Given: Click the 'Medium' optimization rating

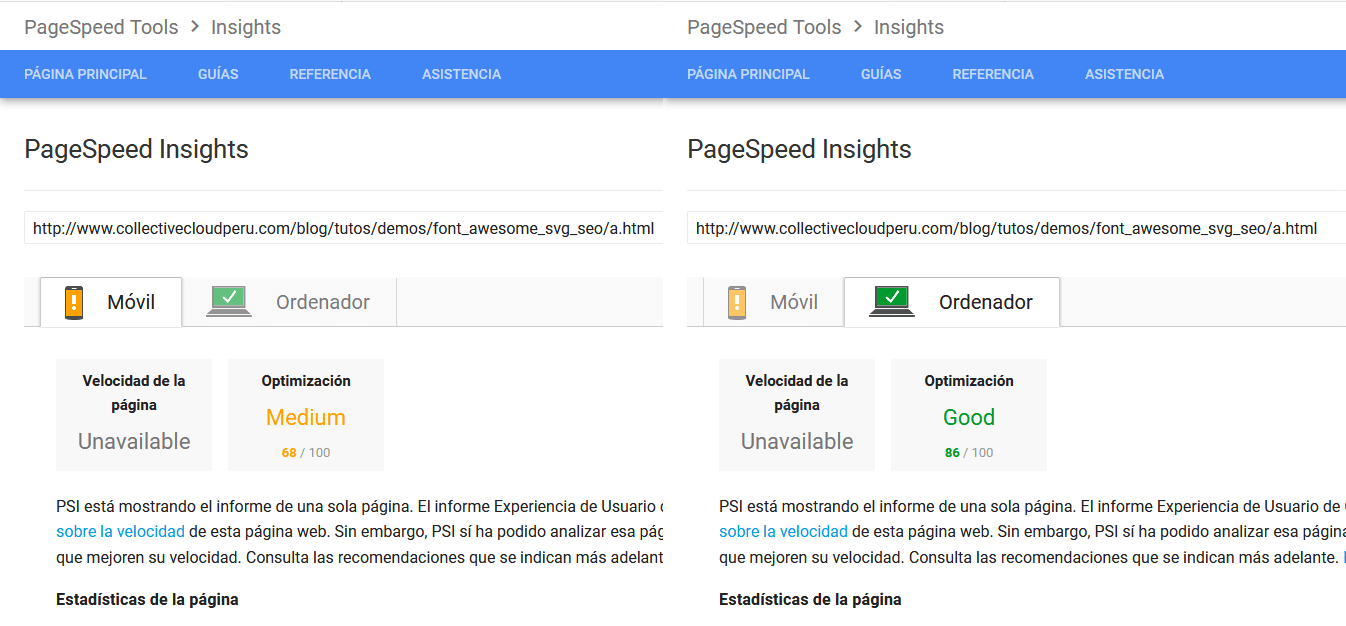Looking at the screenshot, I should tap(306, 417).
